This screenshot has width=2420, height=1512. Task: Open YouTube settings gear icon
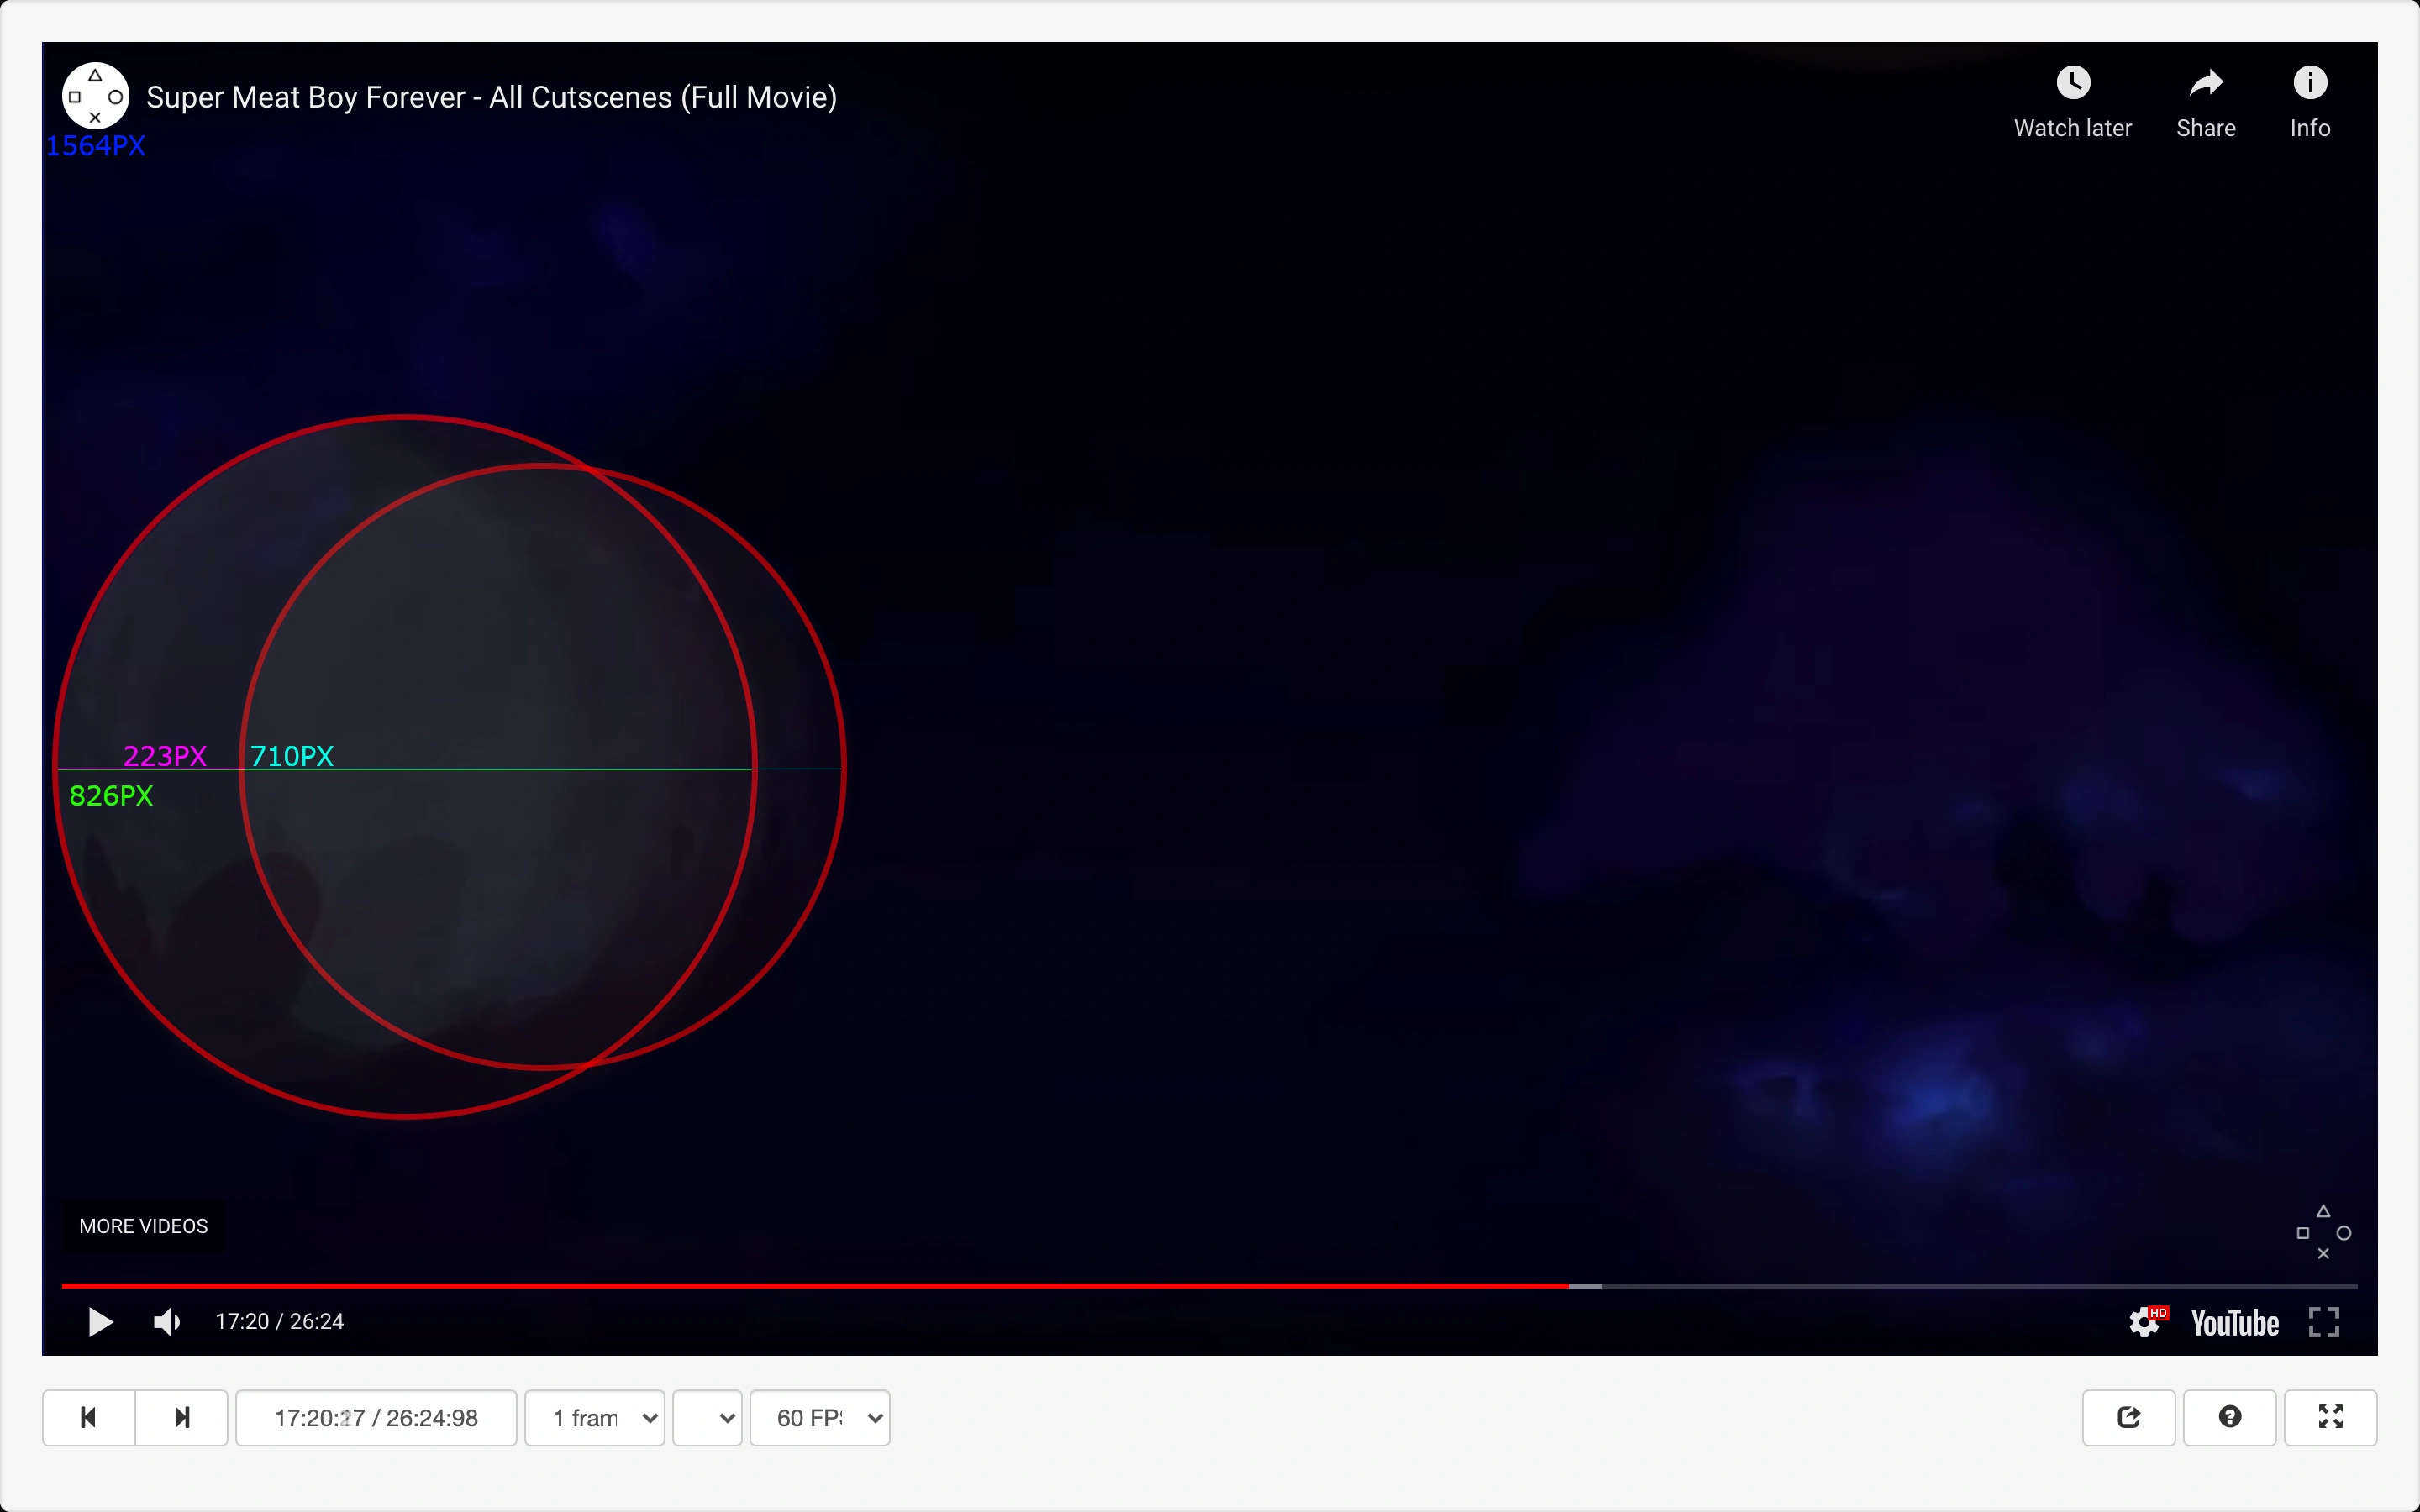2145,1322
